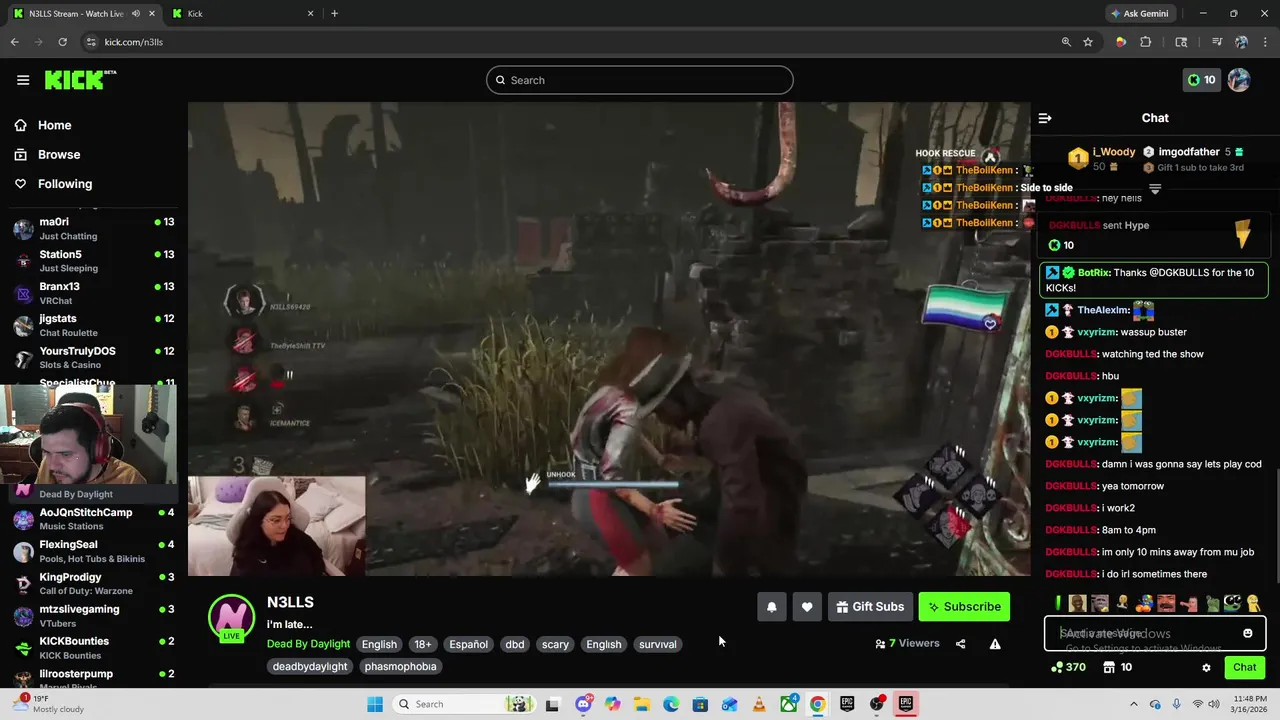Click the N3LLS live channel avatar
Viewport: 1280px width, 720px height.
click(x=231, y=616)
